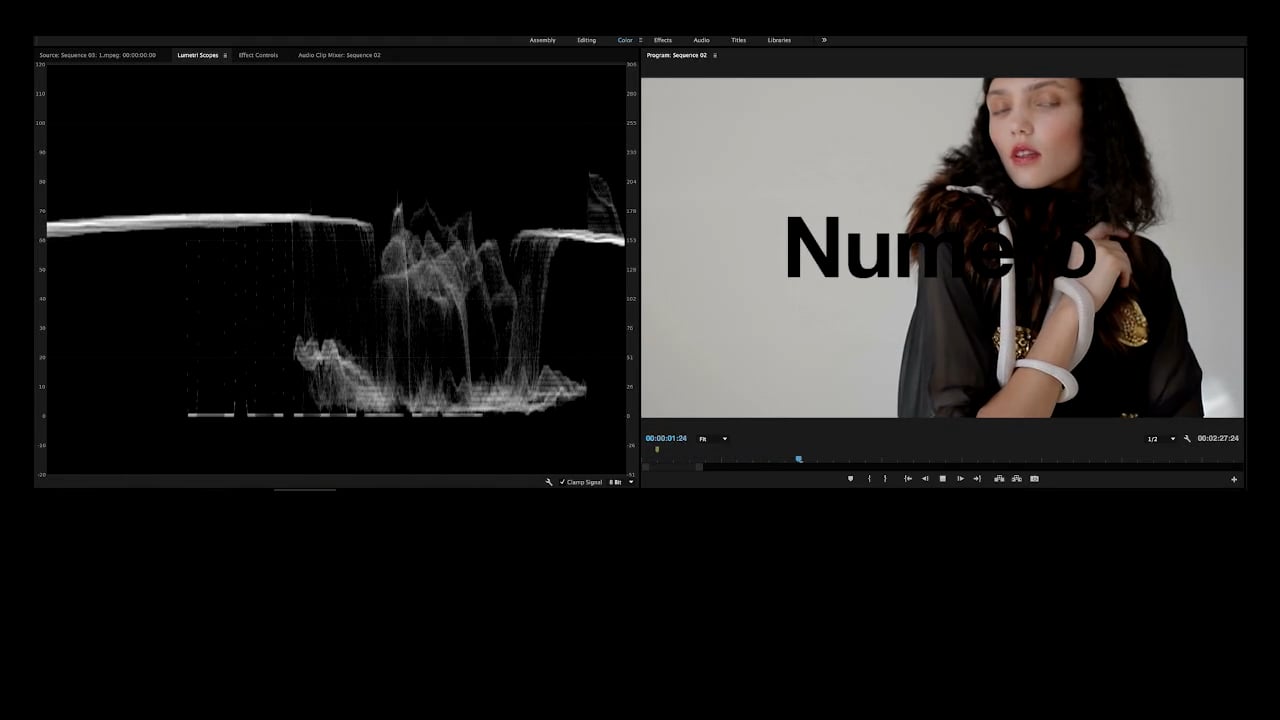Go to Out point
The image size is (1280, 720).
click(x=977, y=478)
